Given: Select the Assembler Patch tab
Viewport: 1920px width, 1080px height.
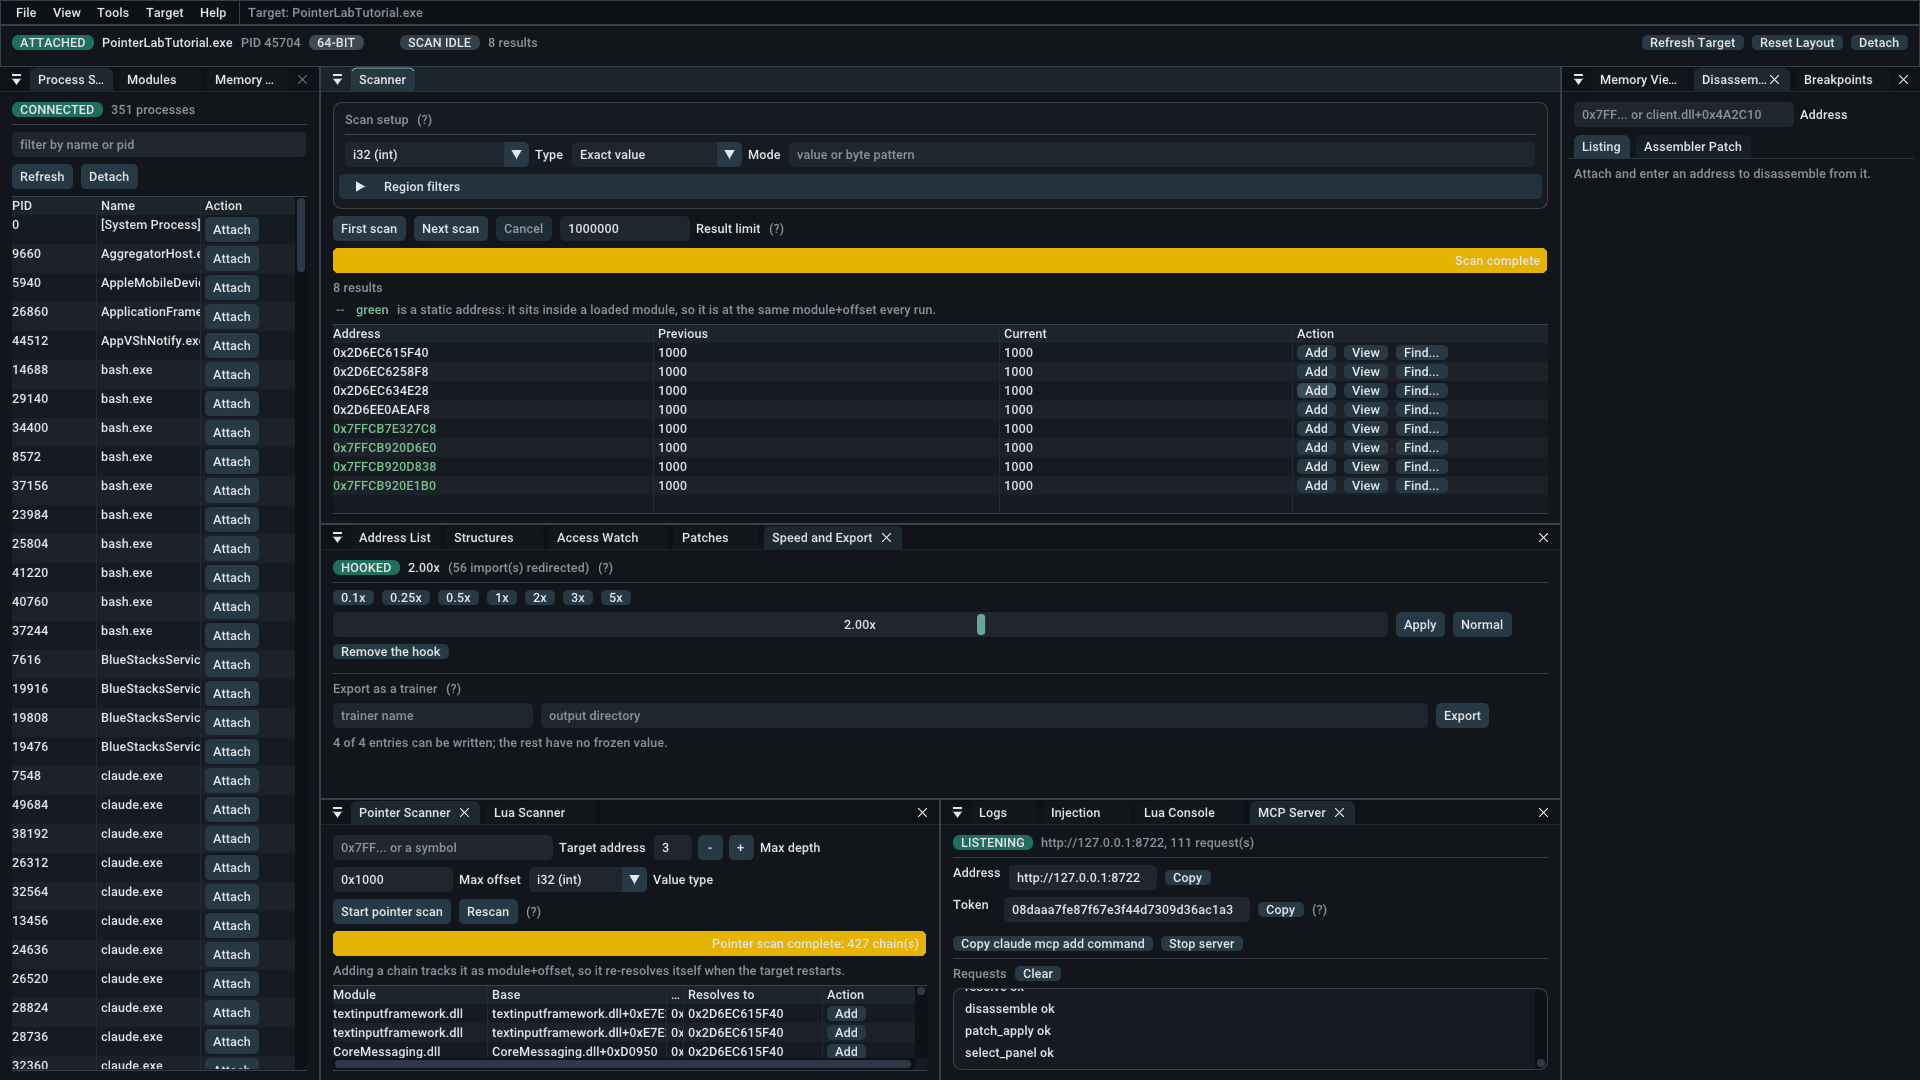Looking at the screenshot, I should (x=1692, y=147).
